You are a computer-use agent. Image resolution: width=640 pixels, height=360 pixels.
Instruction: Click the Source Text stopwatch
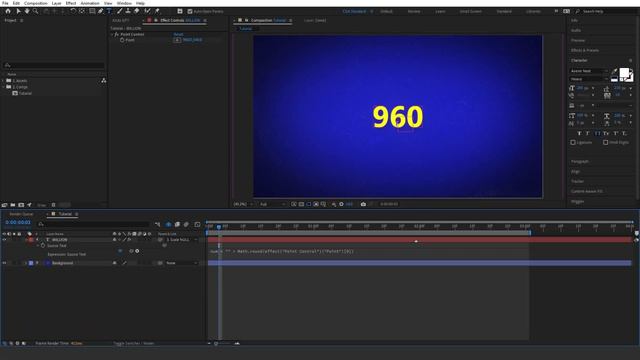click(x=43, y=246)
